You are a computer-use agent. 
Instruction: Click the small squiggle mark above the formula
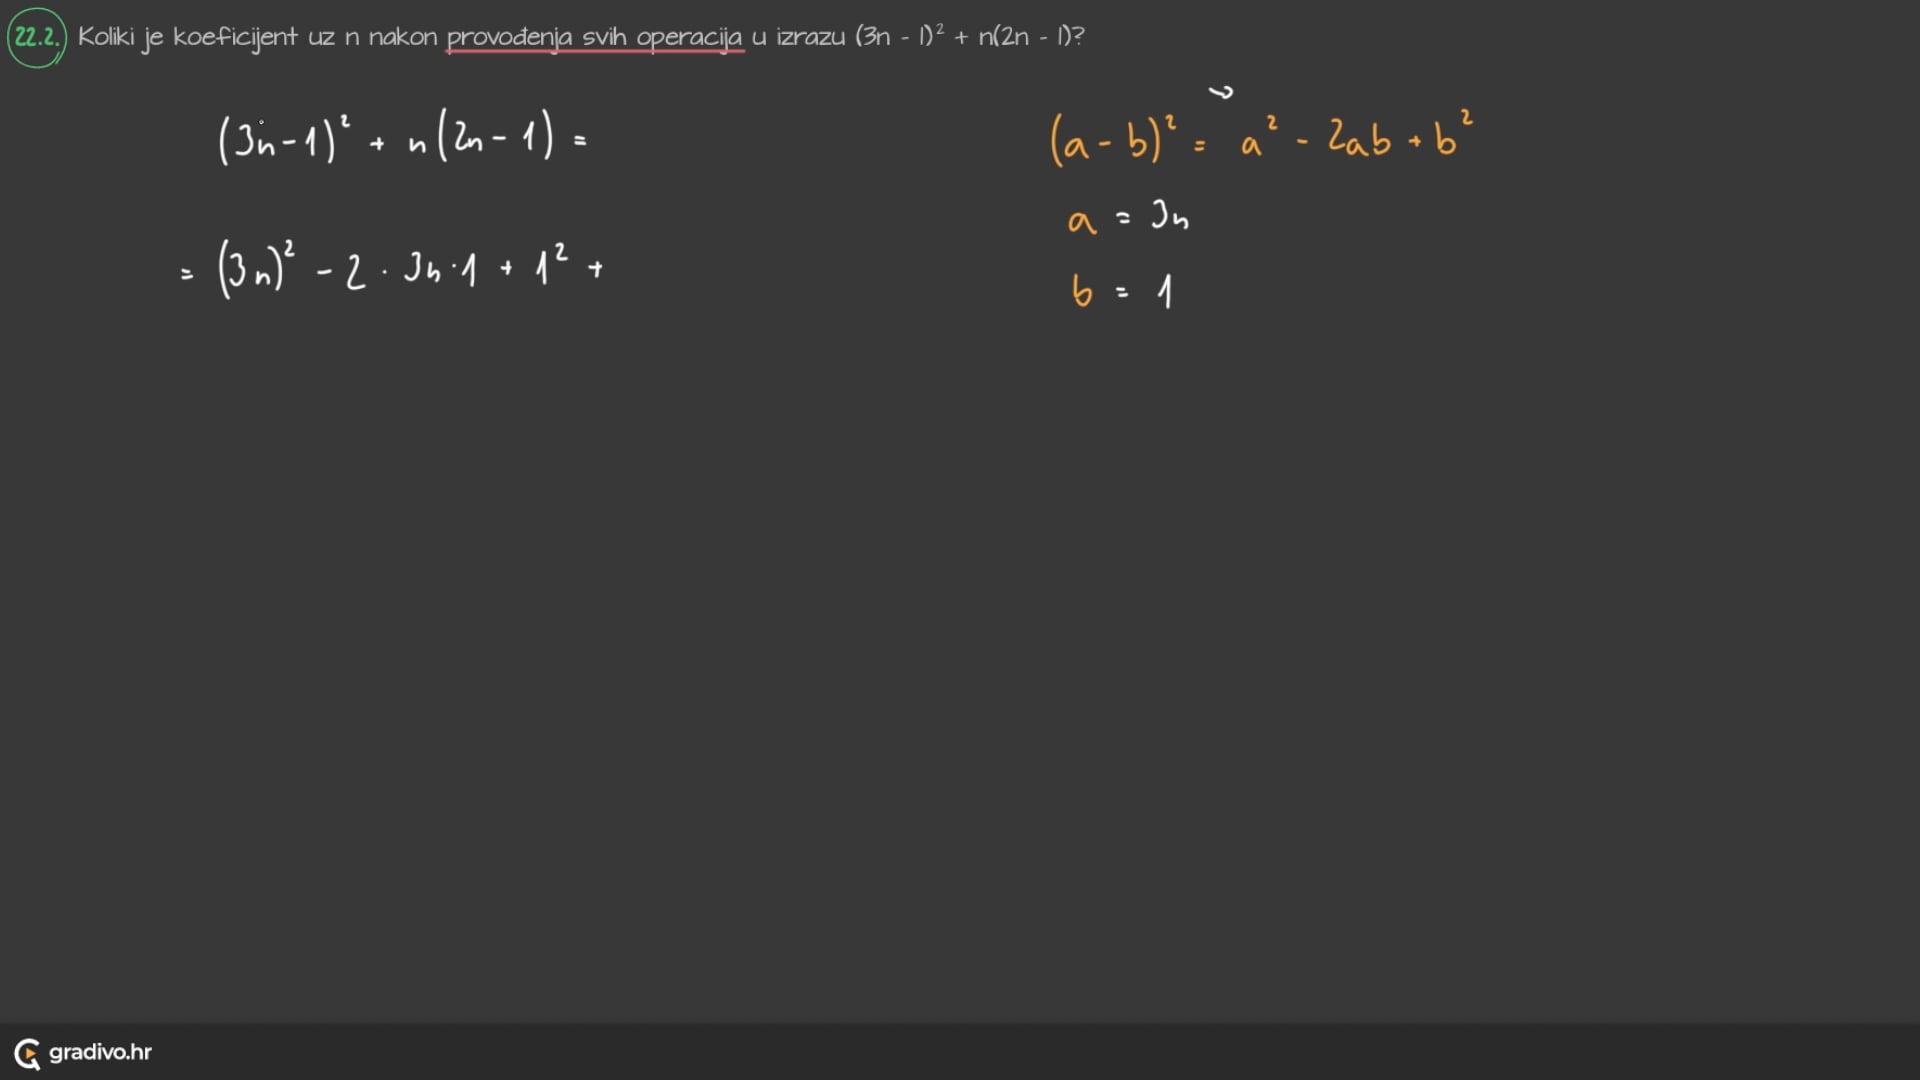click(1221, 93)
